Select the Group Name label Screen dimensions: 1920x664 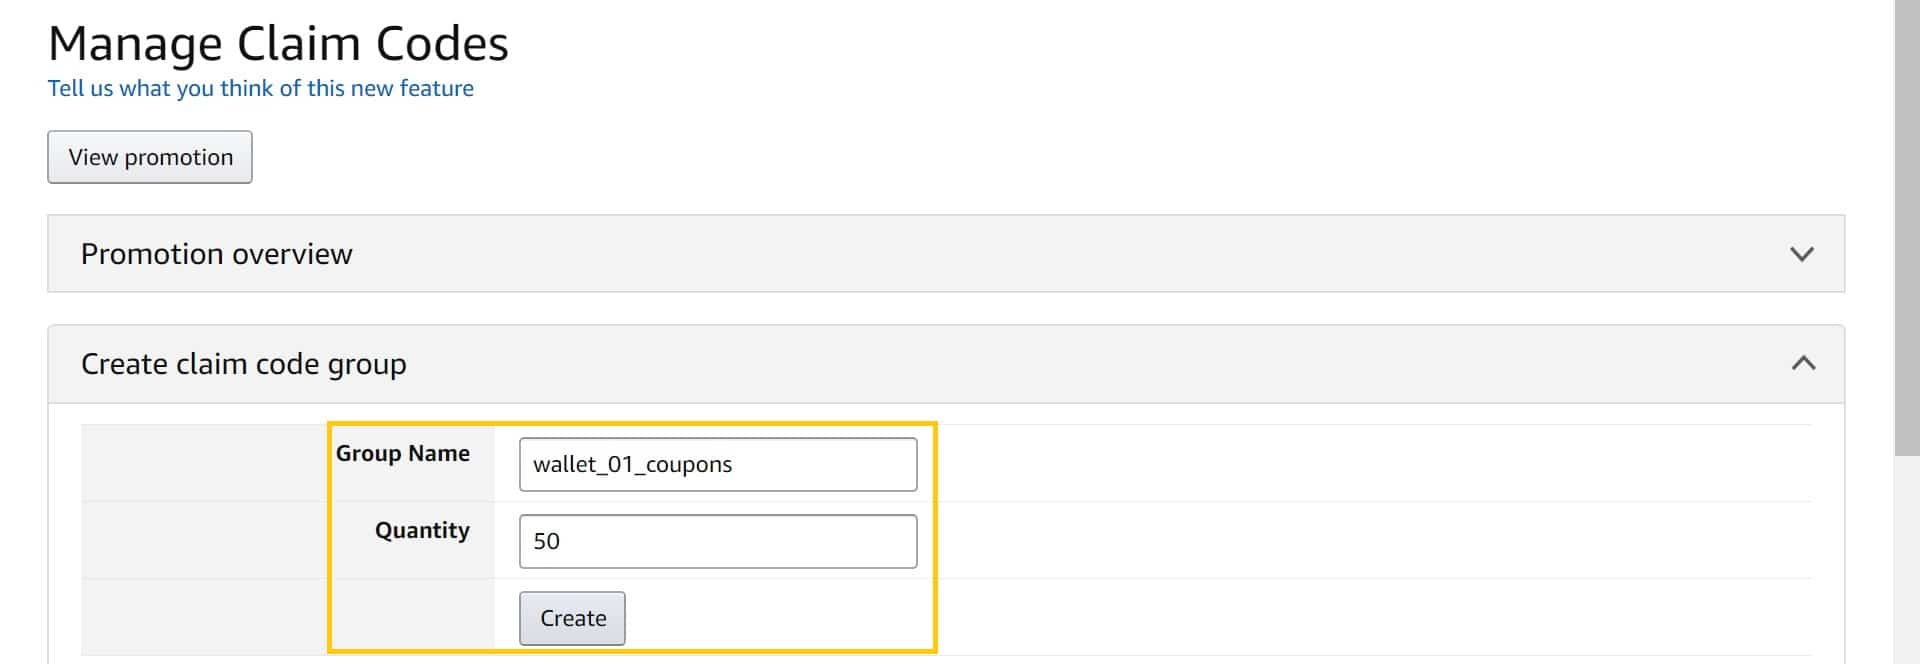click(x=403, y=453)
